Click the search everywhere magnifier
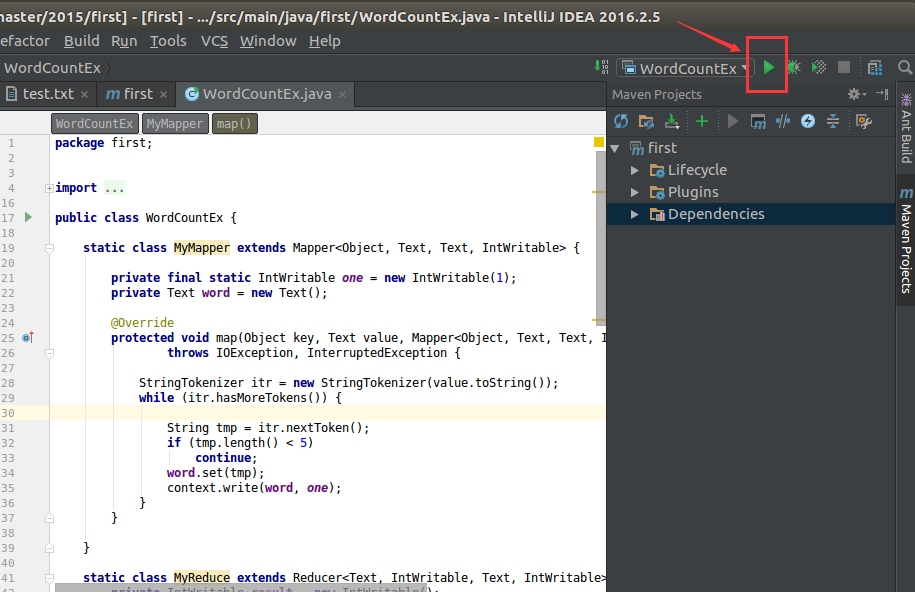 pyautogui.click(x=904, y=68)
